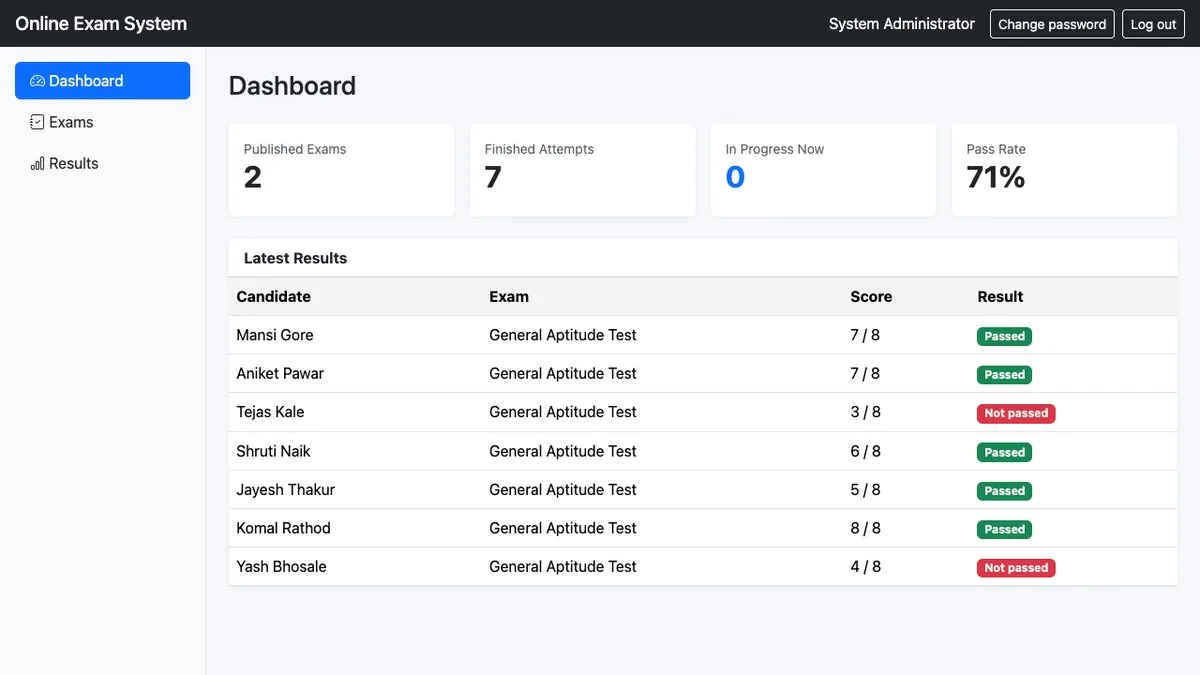Click Tejas Kale's score 3 / 8

point(865,412)
